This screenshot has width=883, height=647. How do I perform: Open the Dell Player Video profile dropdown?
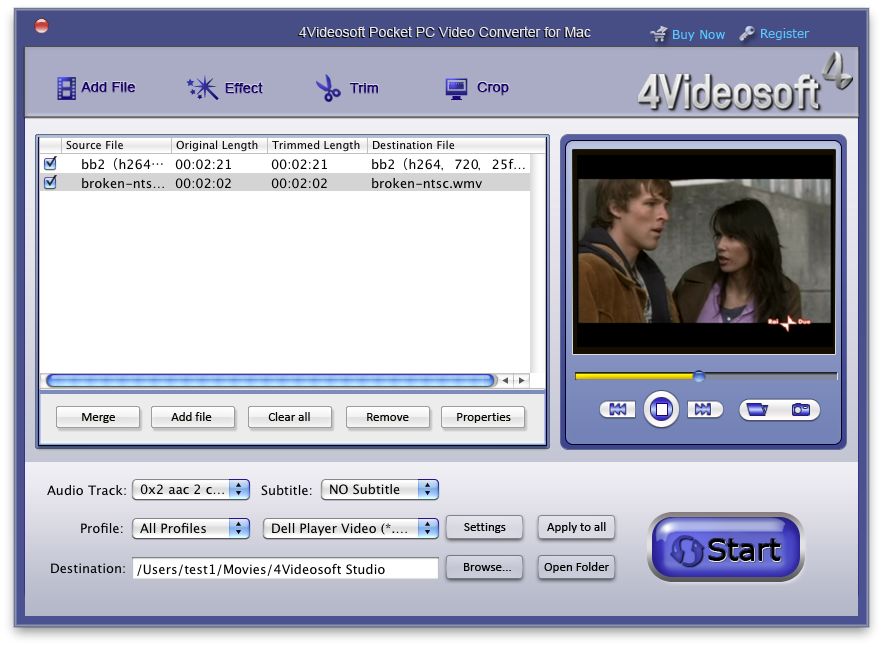coord(350,528)
